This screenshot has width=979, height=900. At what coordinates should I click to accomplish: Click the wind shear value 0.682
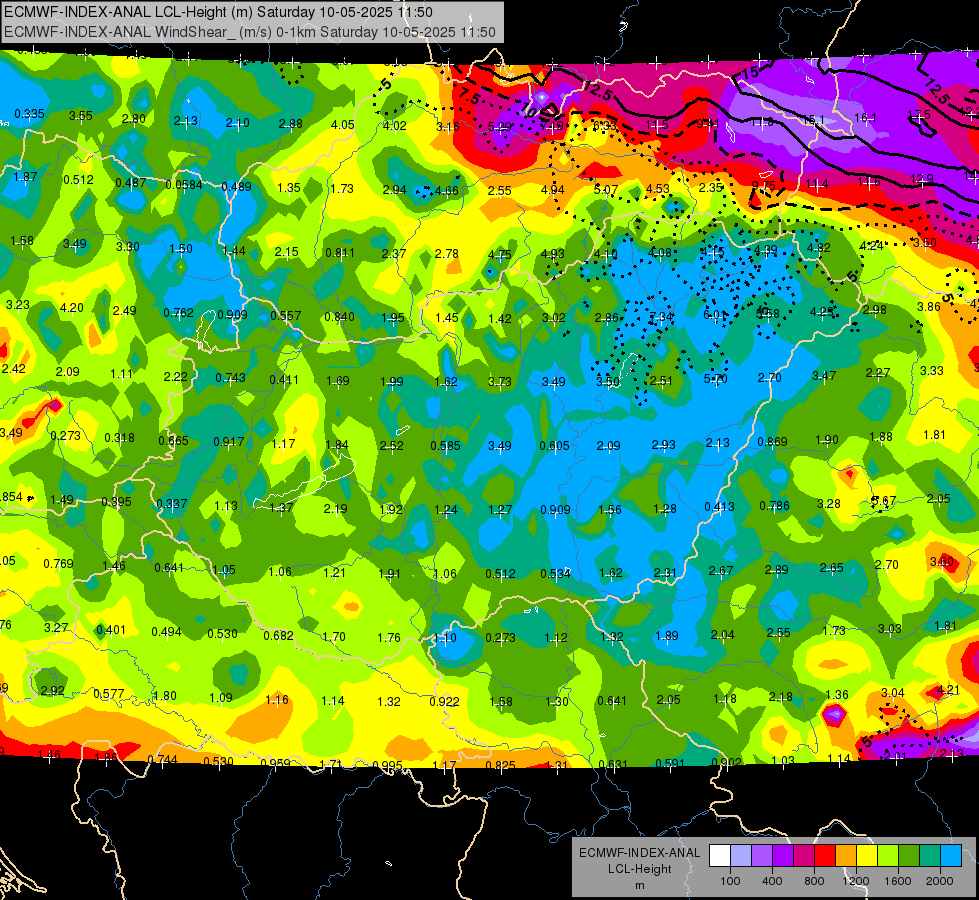[x=278, y=636]
